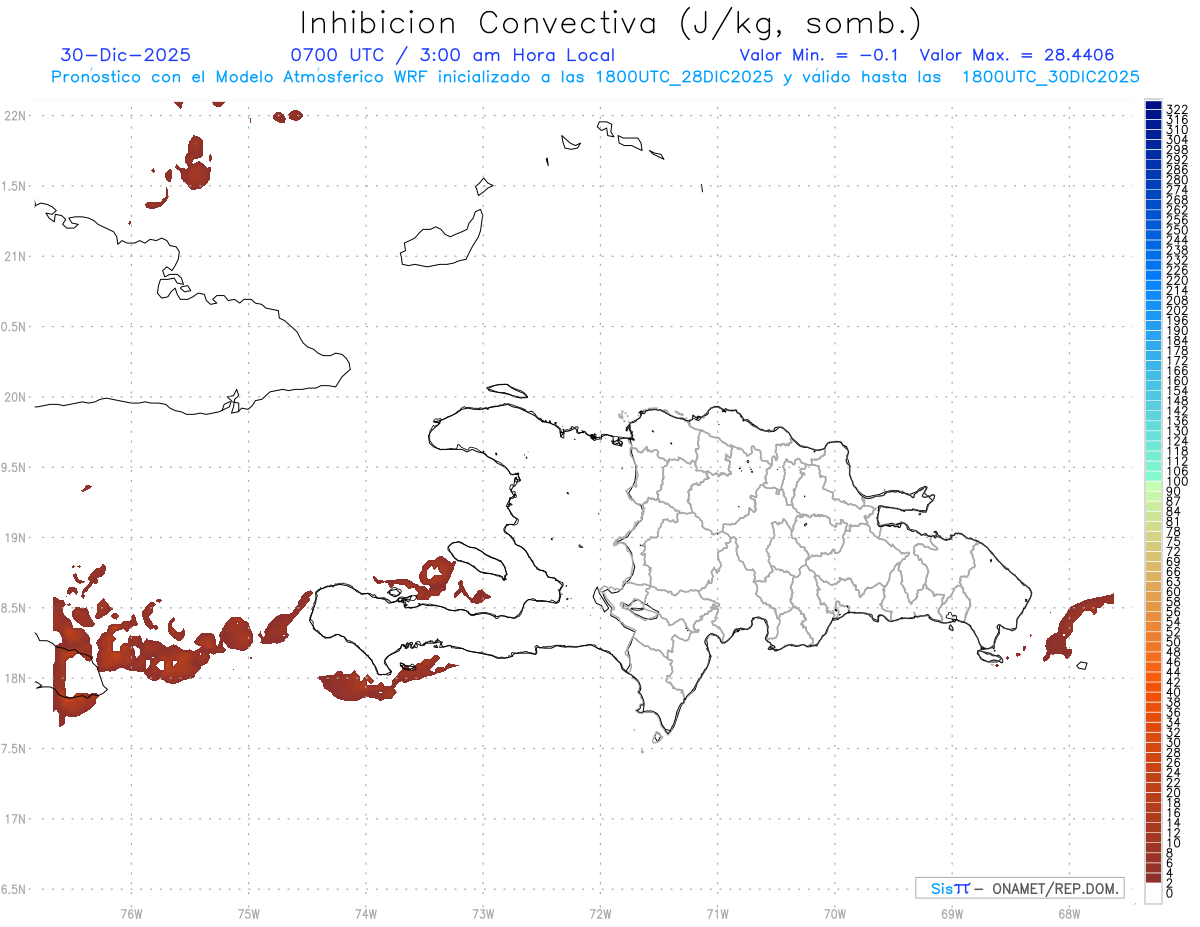Click the '22N' latitude label
The width and height of the screenshot is (1200, 927).
point(15,115)
